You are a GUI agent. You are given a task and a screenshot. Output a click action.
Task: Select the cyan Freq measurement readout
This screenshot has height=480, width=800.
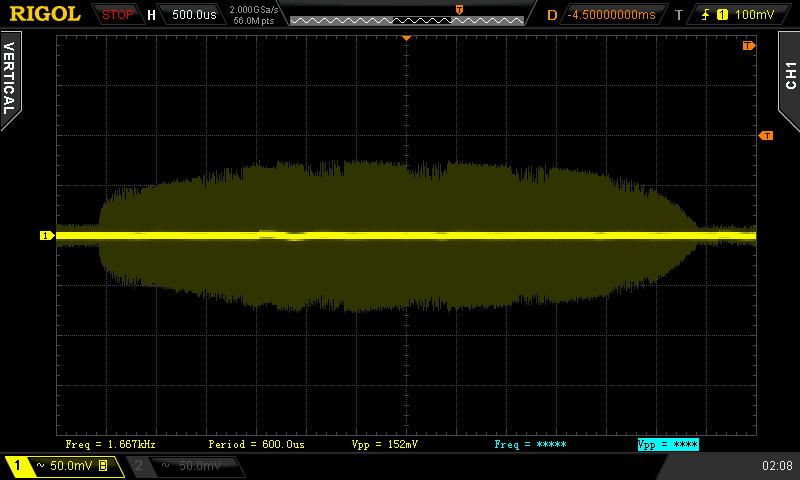(x=530, y=443)
